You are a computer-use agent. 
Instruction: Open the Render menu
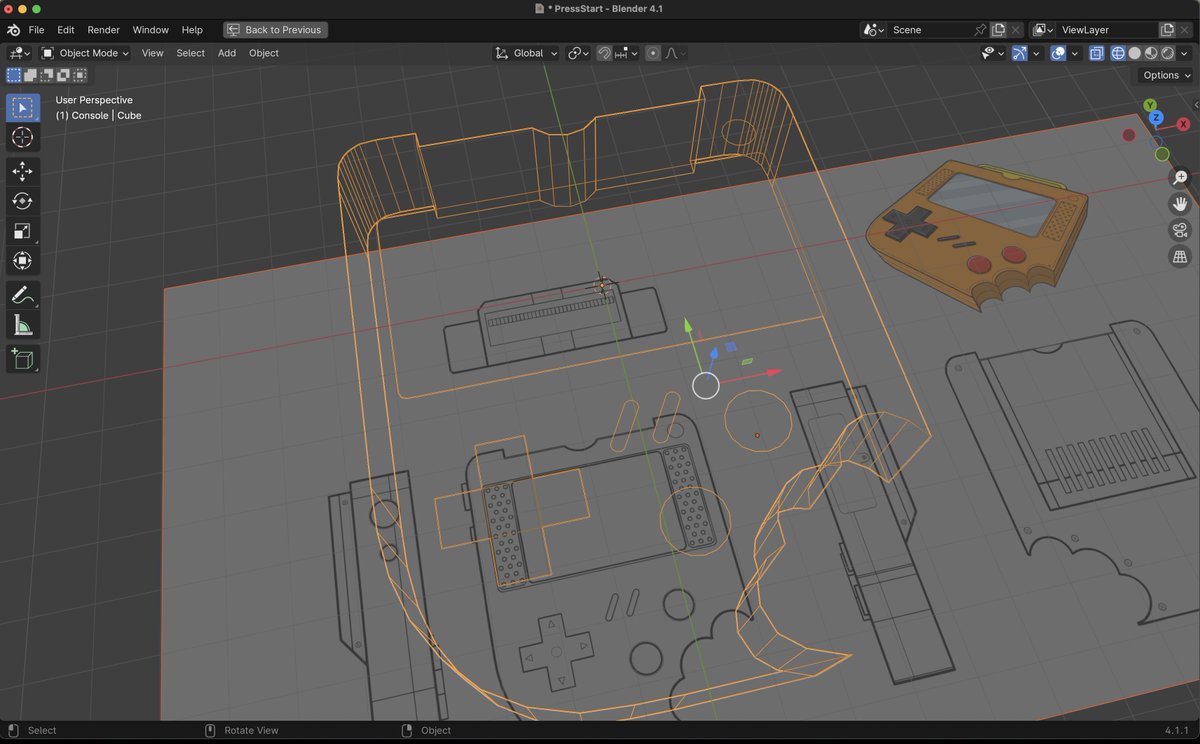[103, 30]
